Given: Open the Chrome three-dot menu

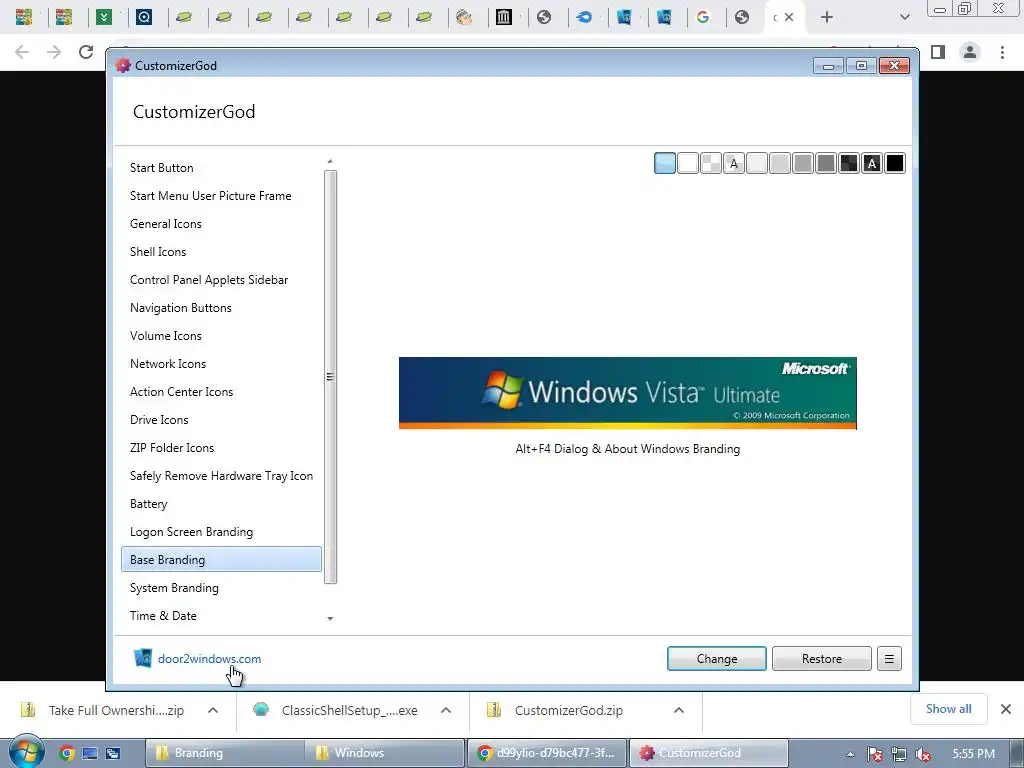Looking at the screenshot, I should [1002, 52].
